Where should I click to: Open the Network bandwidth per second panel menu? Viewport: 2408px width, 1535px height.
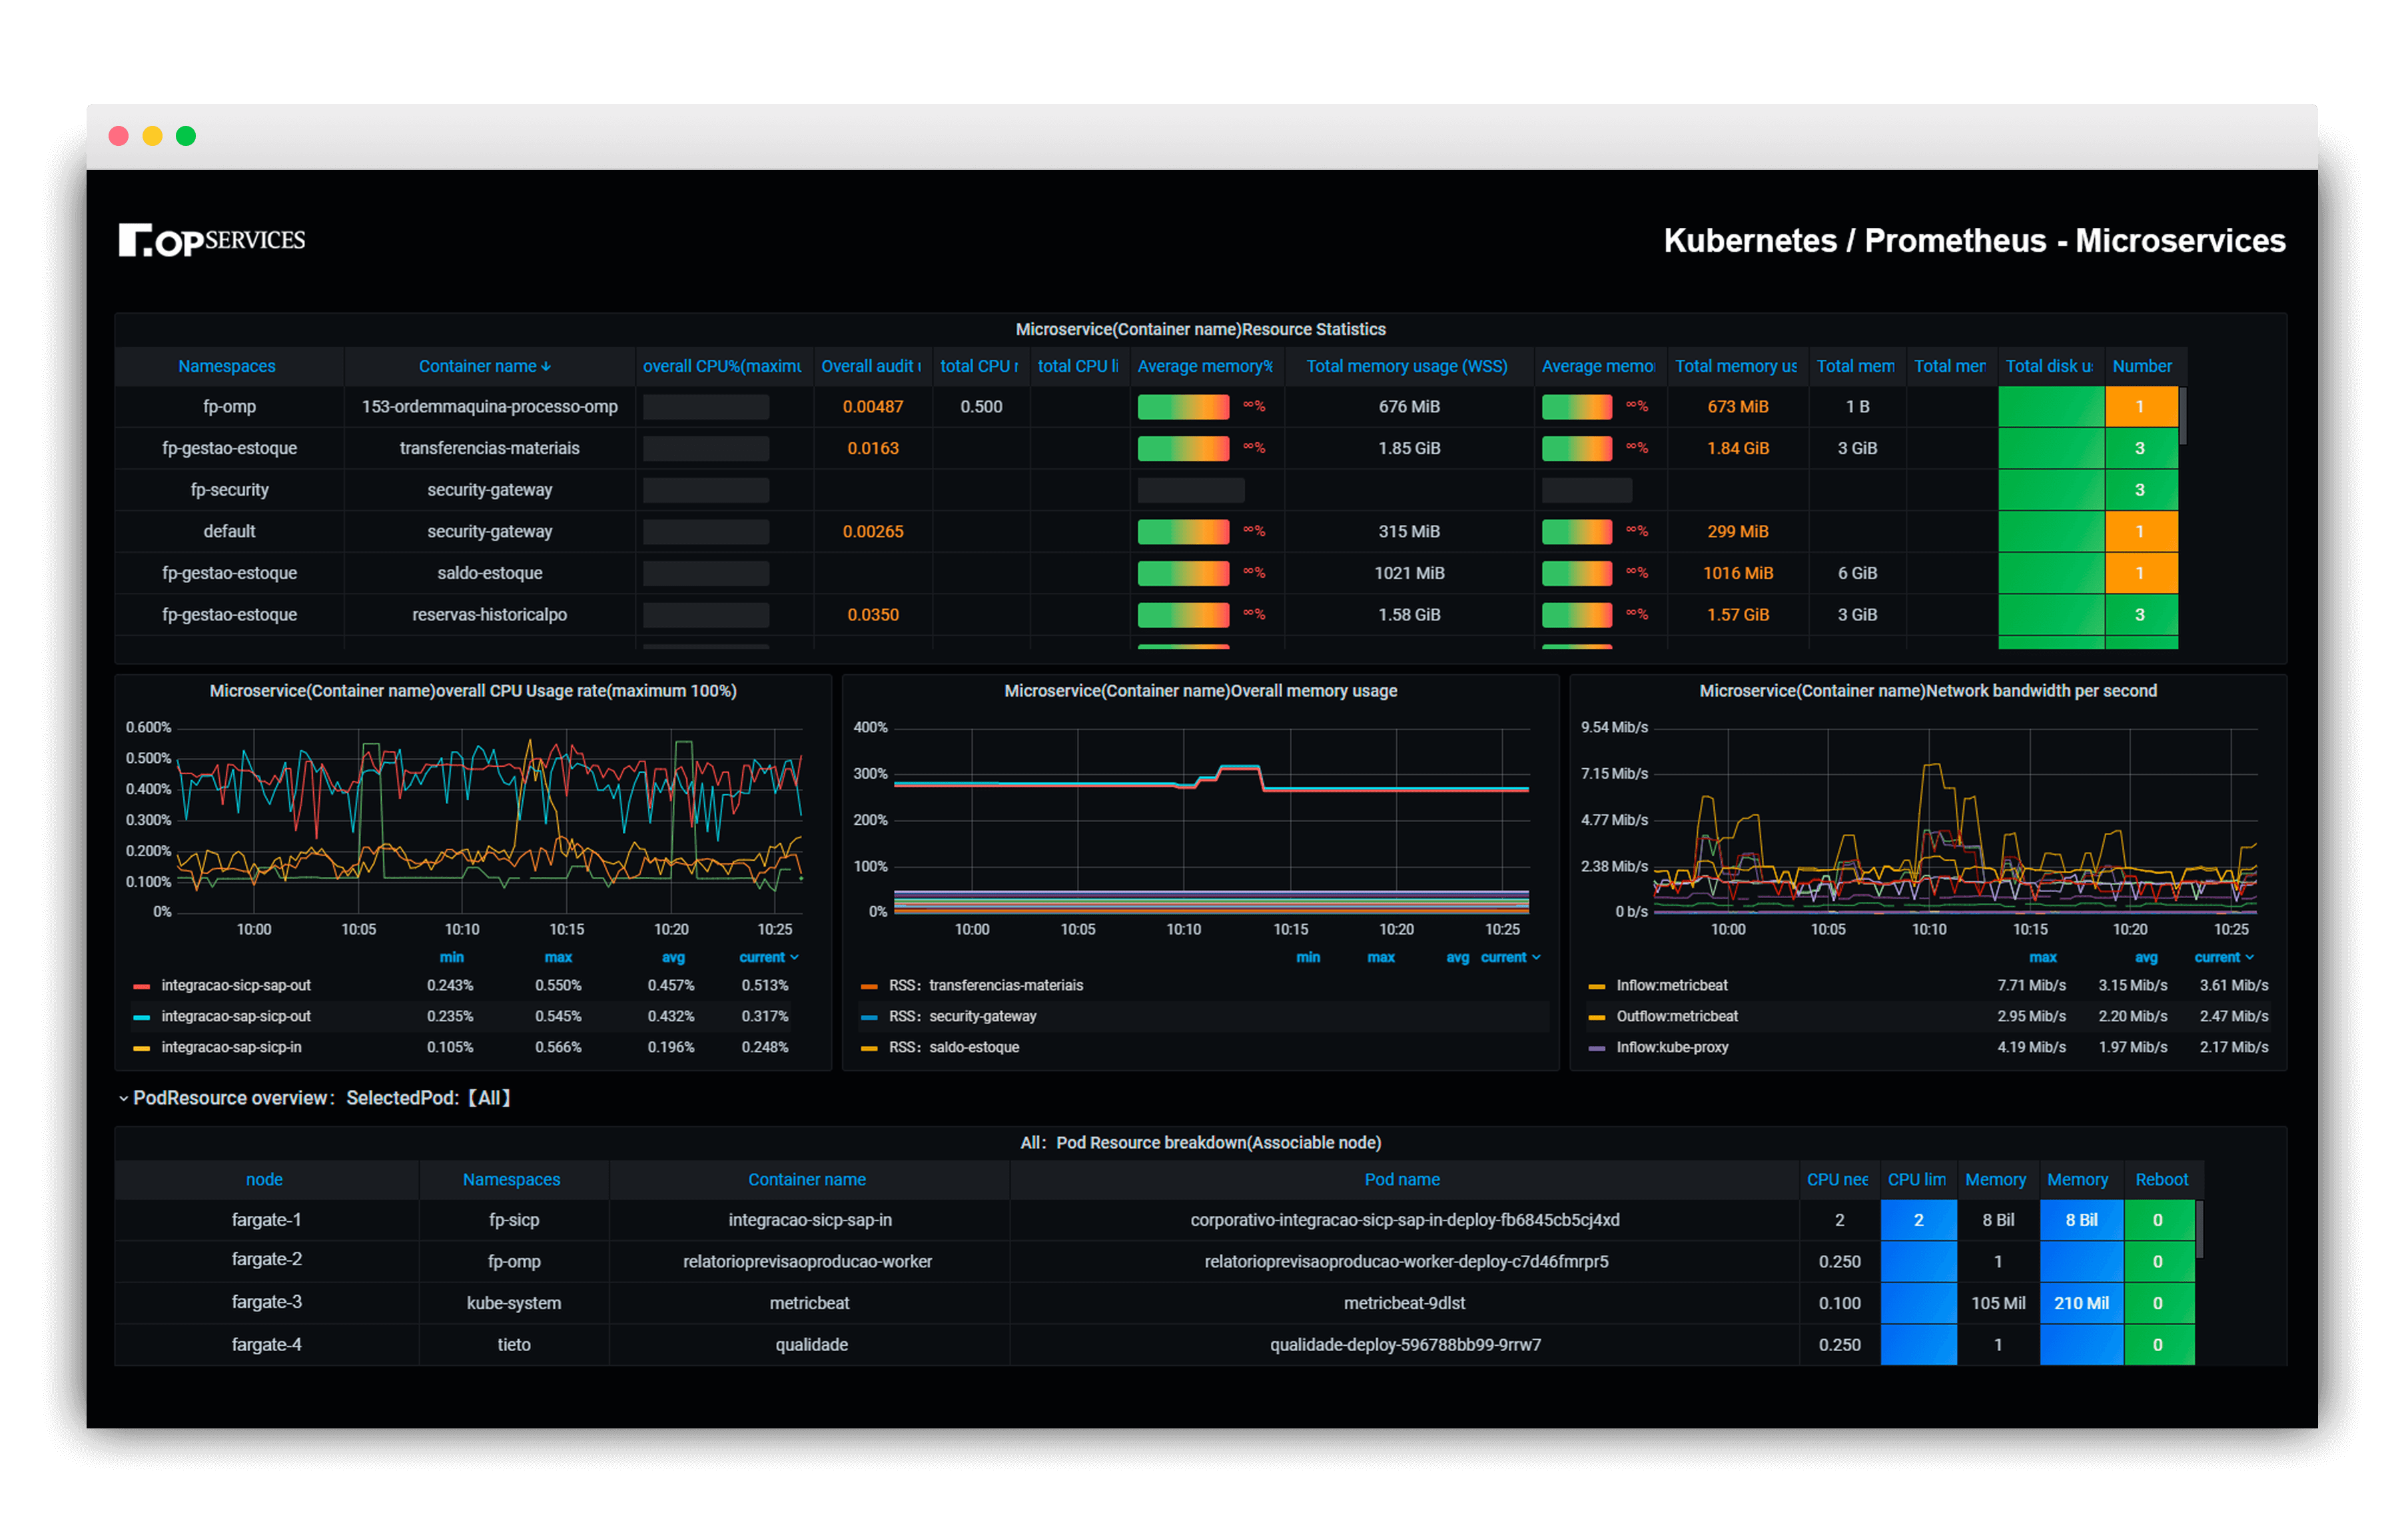1927,691
